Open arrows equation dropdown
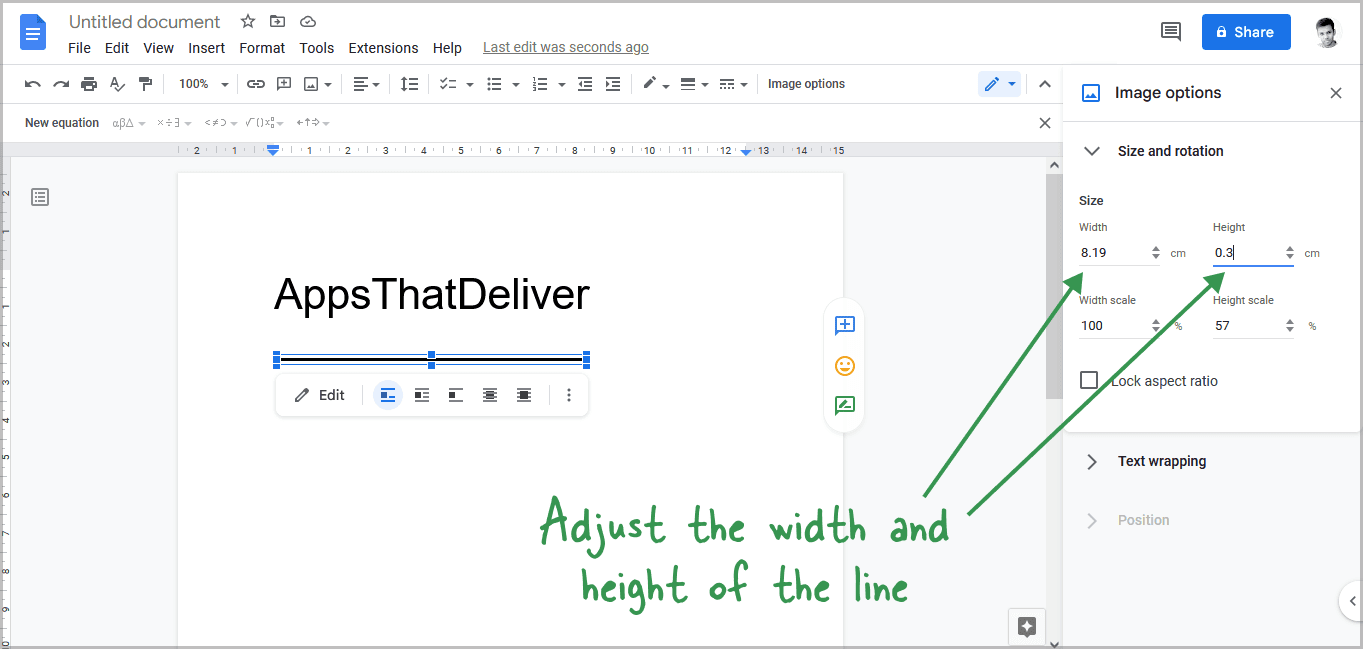The image size is (1363, 649). tap(313, 123)
